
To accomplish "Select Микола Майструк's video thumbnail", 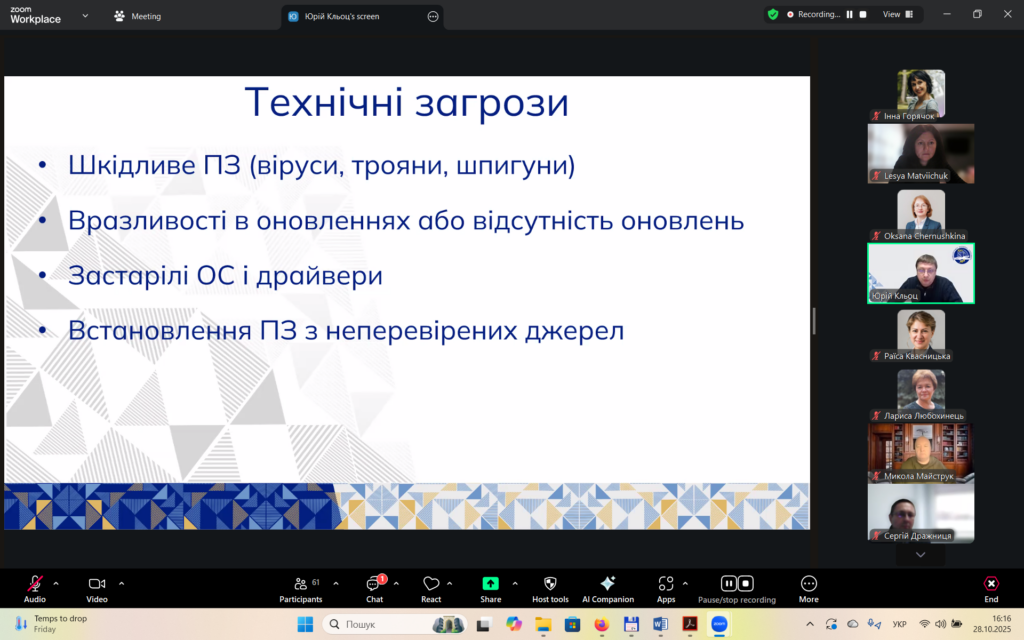I will pyautogui.click(x=920, y=452).
